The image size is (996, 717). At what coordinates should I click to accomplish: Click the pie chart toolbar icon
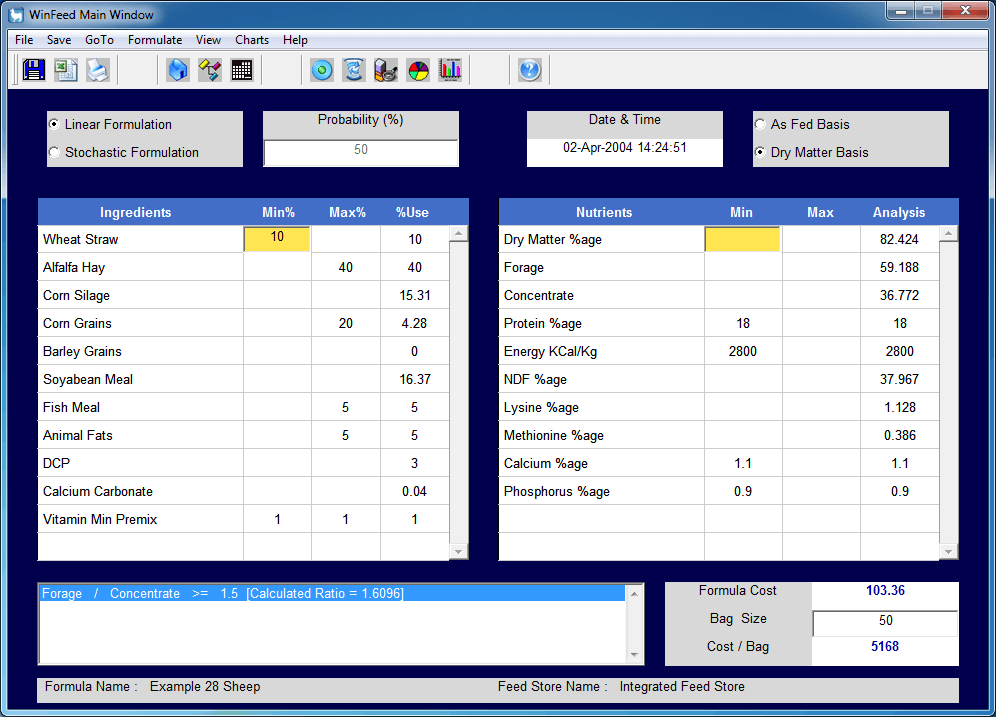point(417,70)
